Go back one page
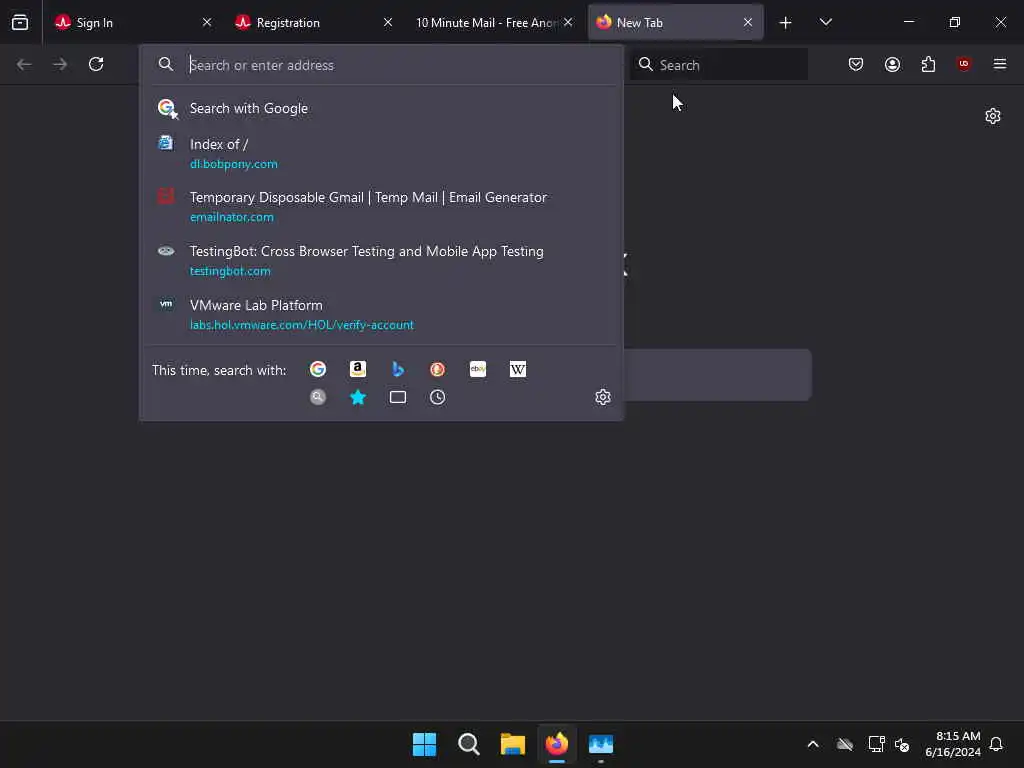The height and width of the screenshot is (768, 1024). (x=24, y=64)
